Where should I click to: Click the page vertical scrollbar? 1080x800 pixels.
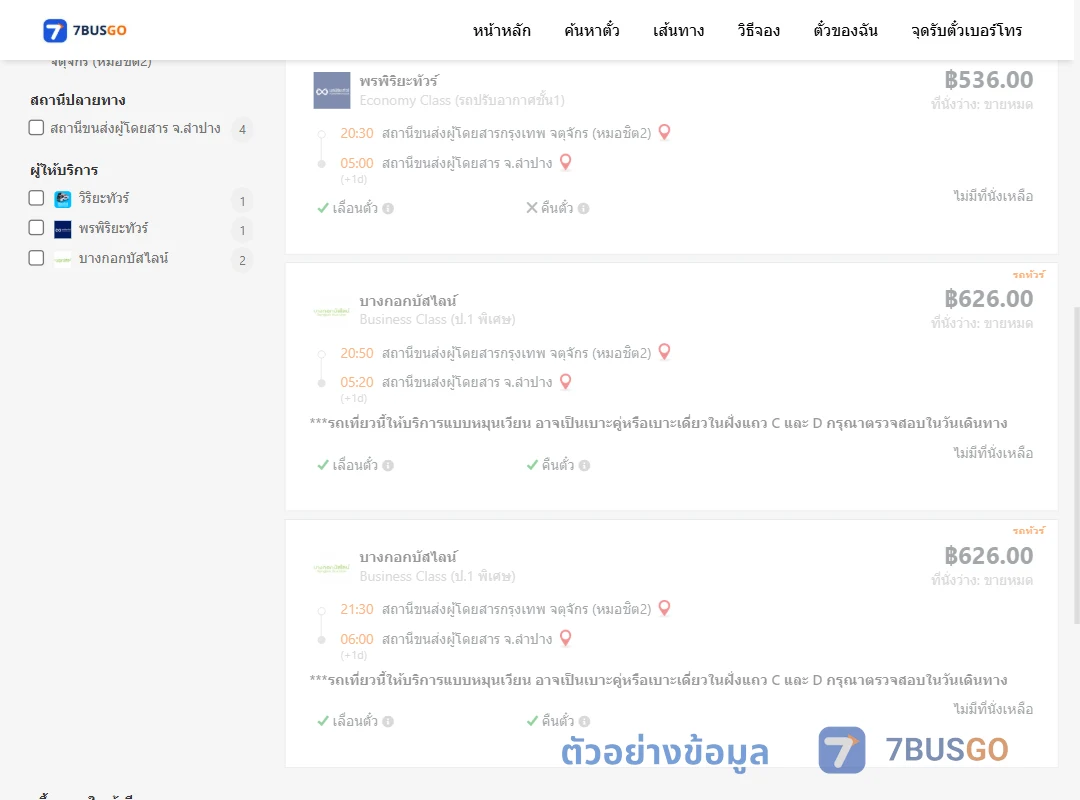coord(1076,465)
